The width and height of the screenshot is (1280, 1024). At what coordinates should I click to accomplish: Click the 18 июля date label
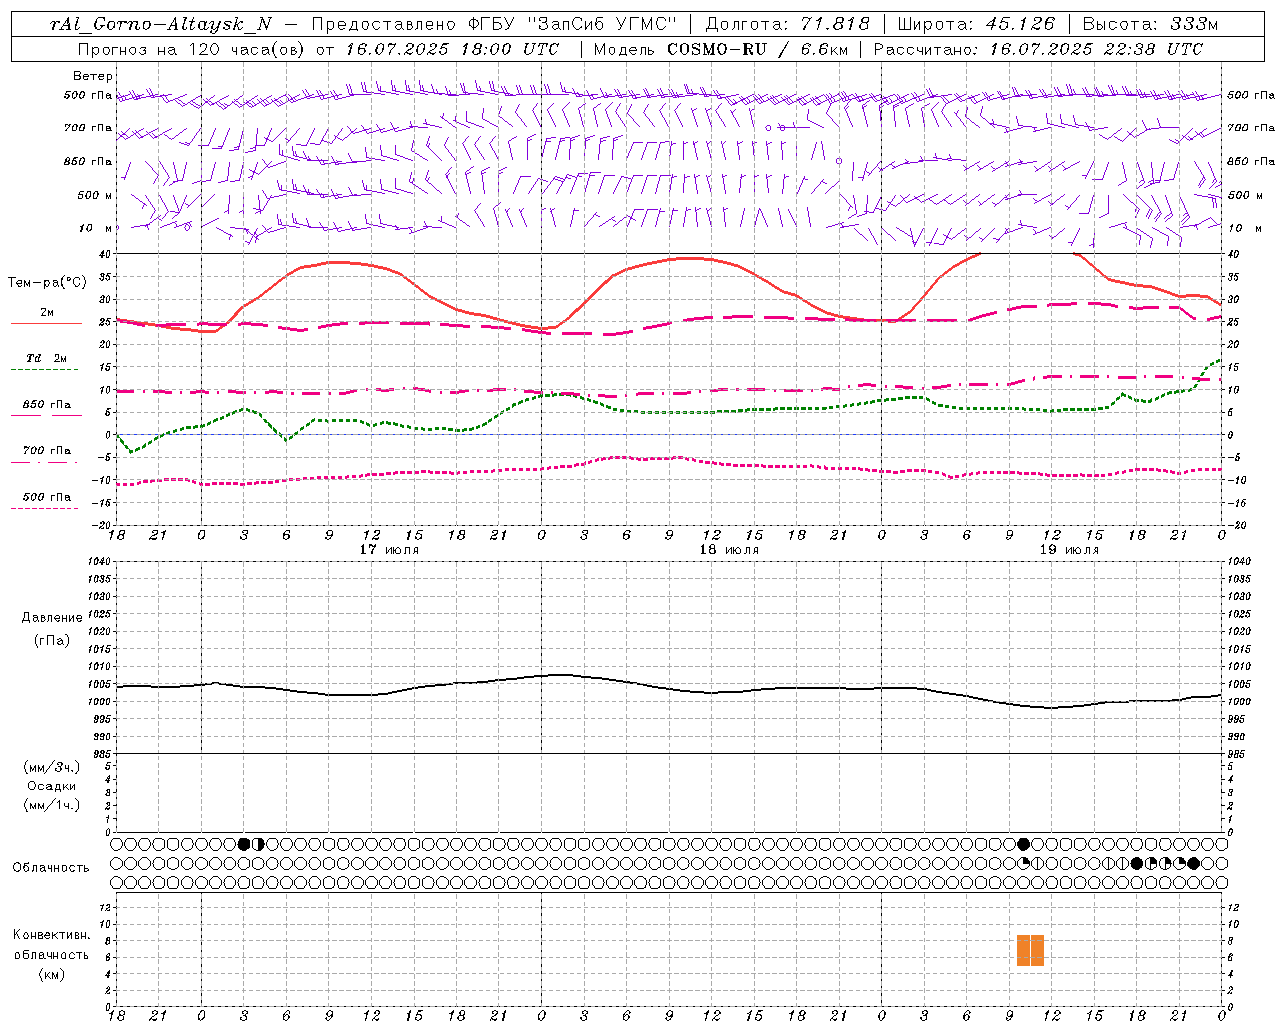pos(729,550)
